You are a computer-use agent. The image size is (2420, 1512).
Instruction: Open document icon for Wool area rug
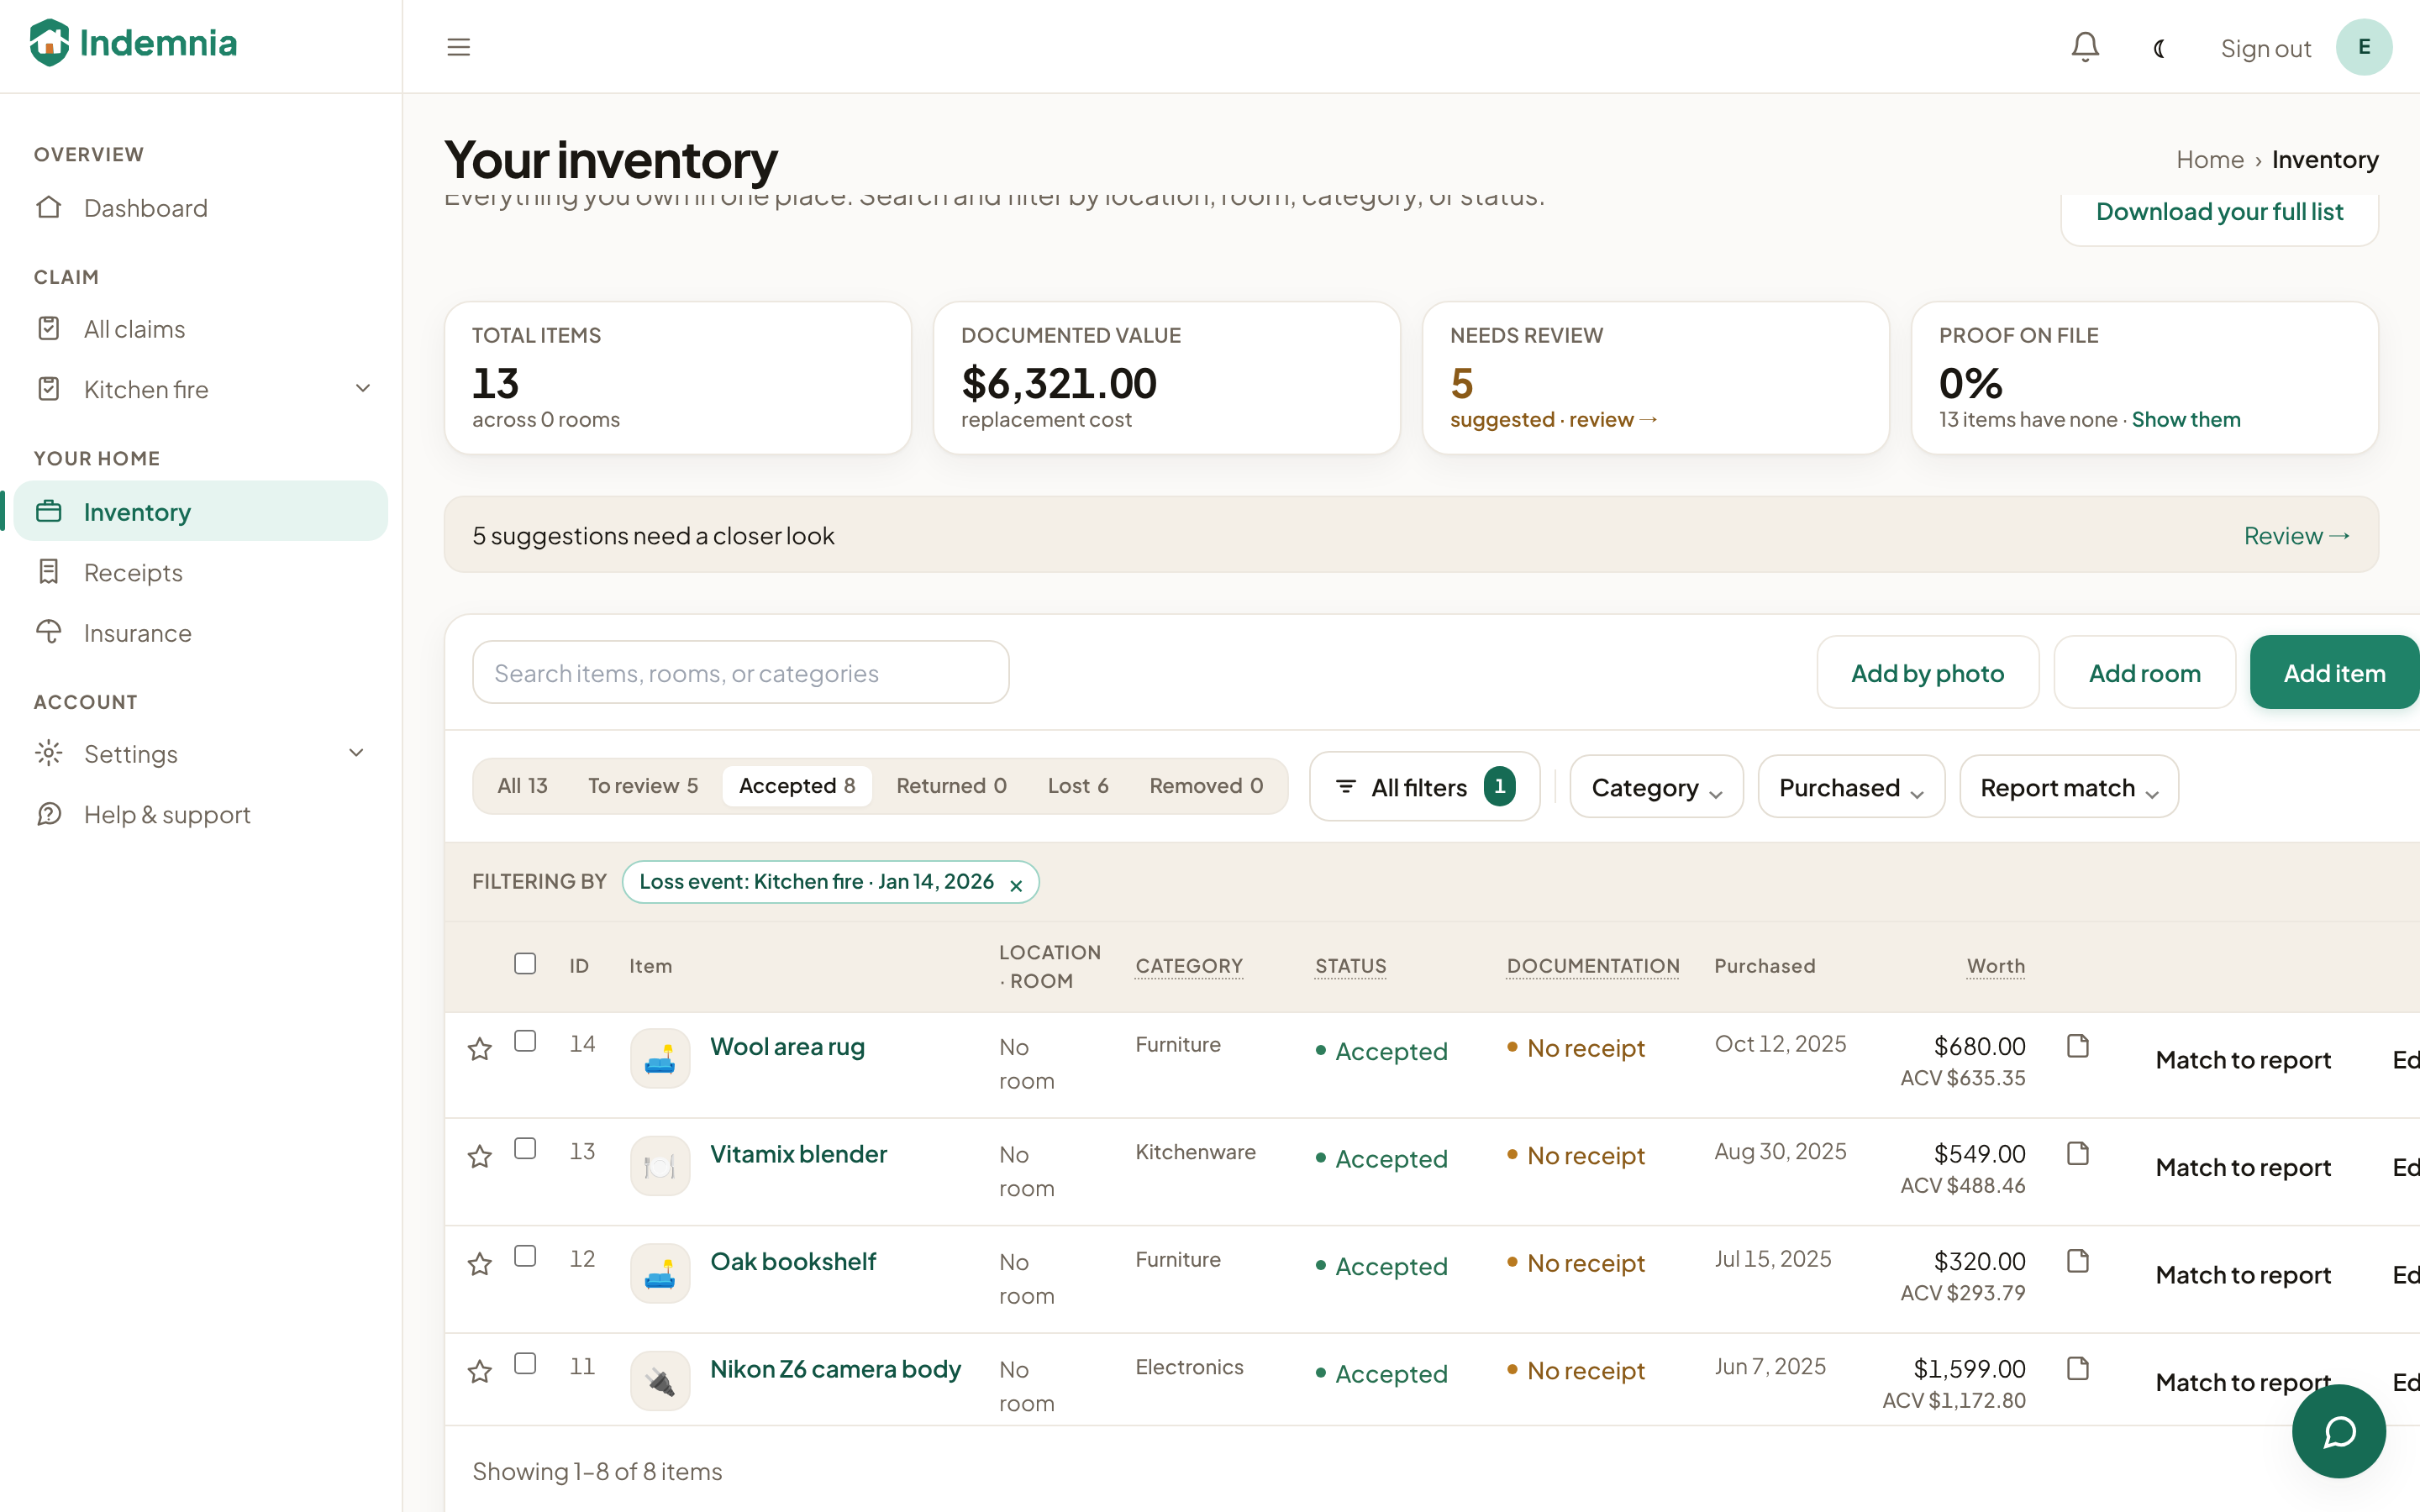click(2078, 1046)
